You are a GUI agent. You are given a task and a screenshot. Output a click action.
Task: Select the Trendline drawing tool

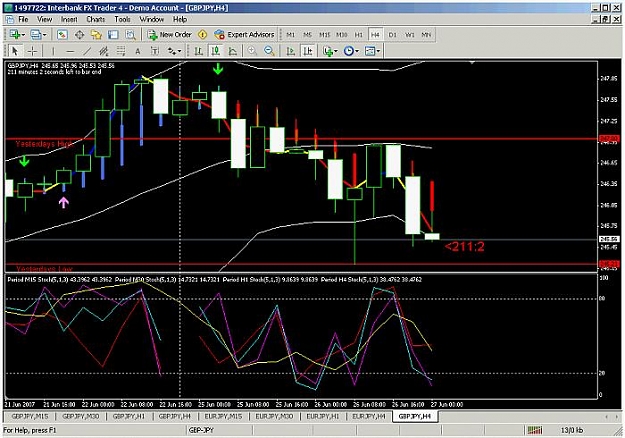(87, 51)
